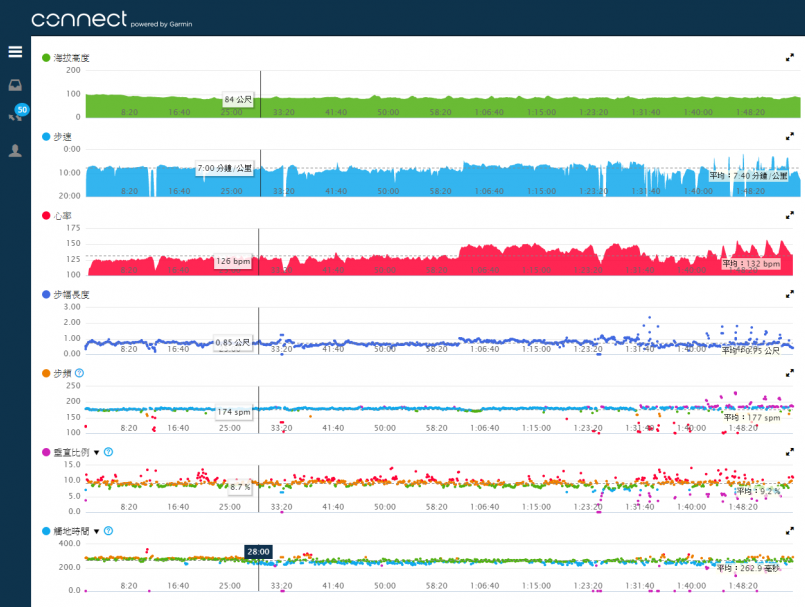Click the green 海拔高度 legend dot
805x607 pixels.
[46, 58]
